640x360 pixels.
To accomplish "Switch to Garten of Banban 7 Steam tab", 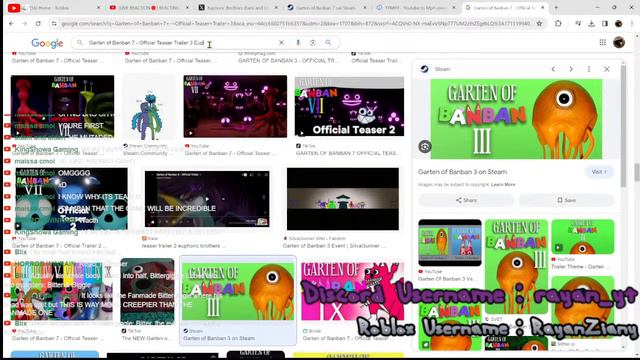I will click(327, 7).
